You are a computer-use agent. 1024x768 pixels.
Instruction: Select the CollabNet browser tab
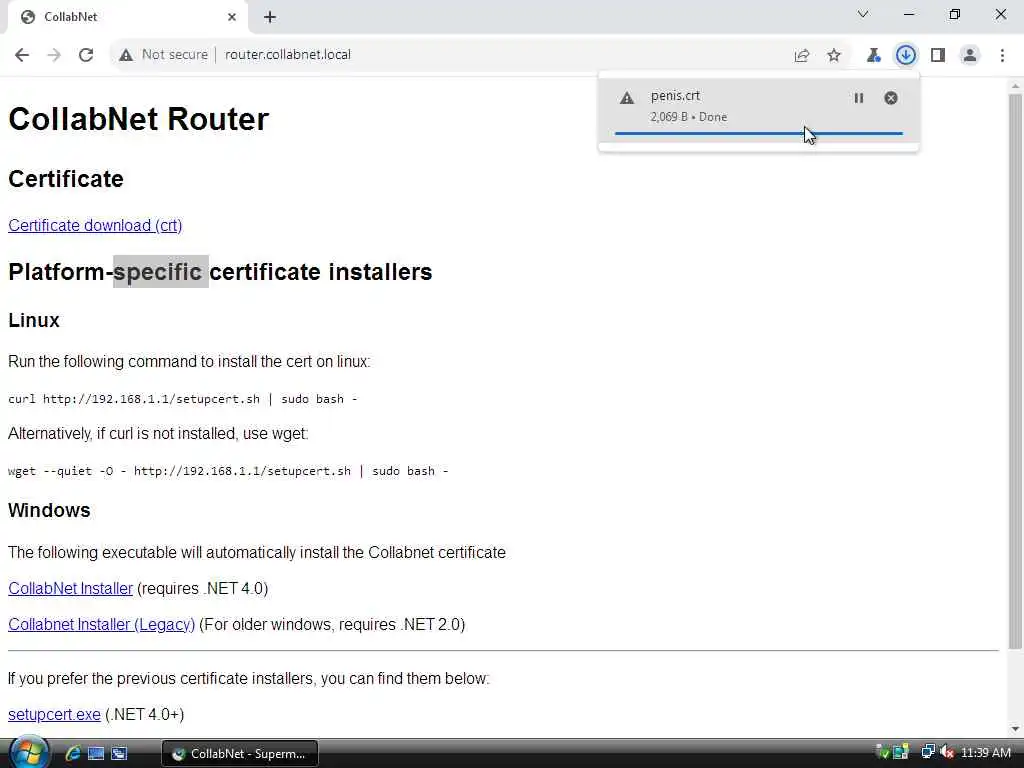coord(127,17)
